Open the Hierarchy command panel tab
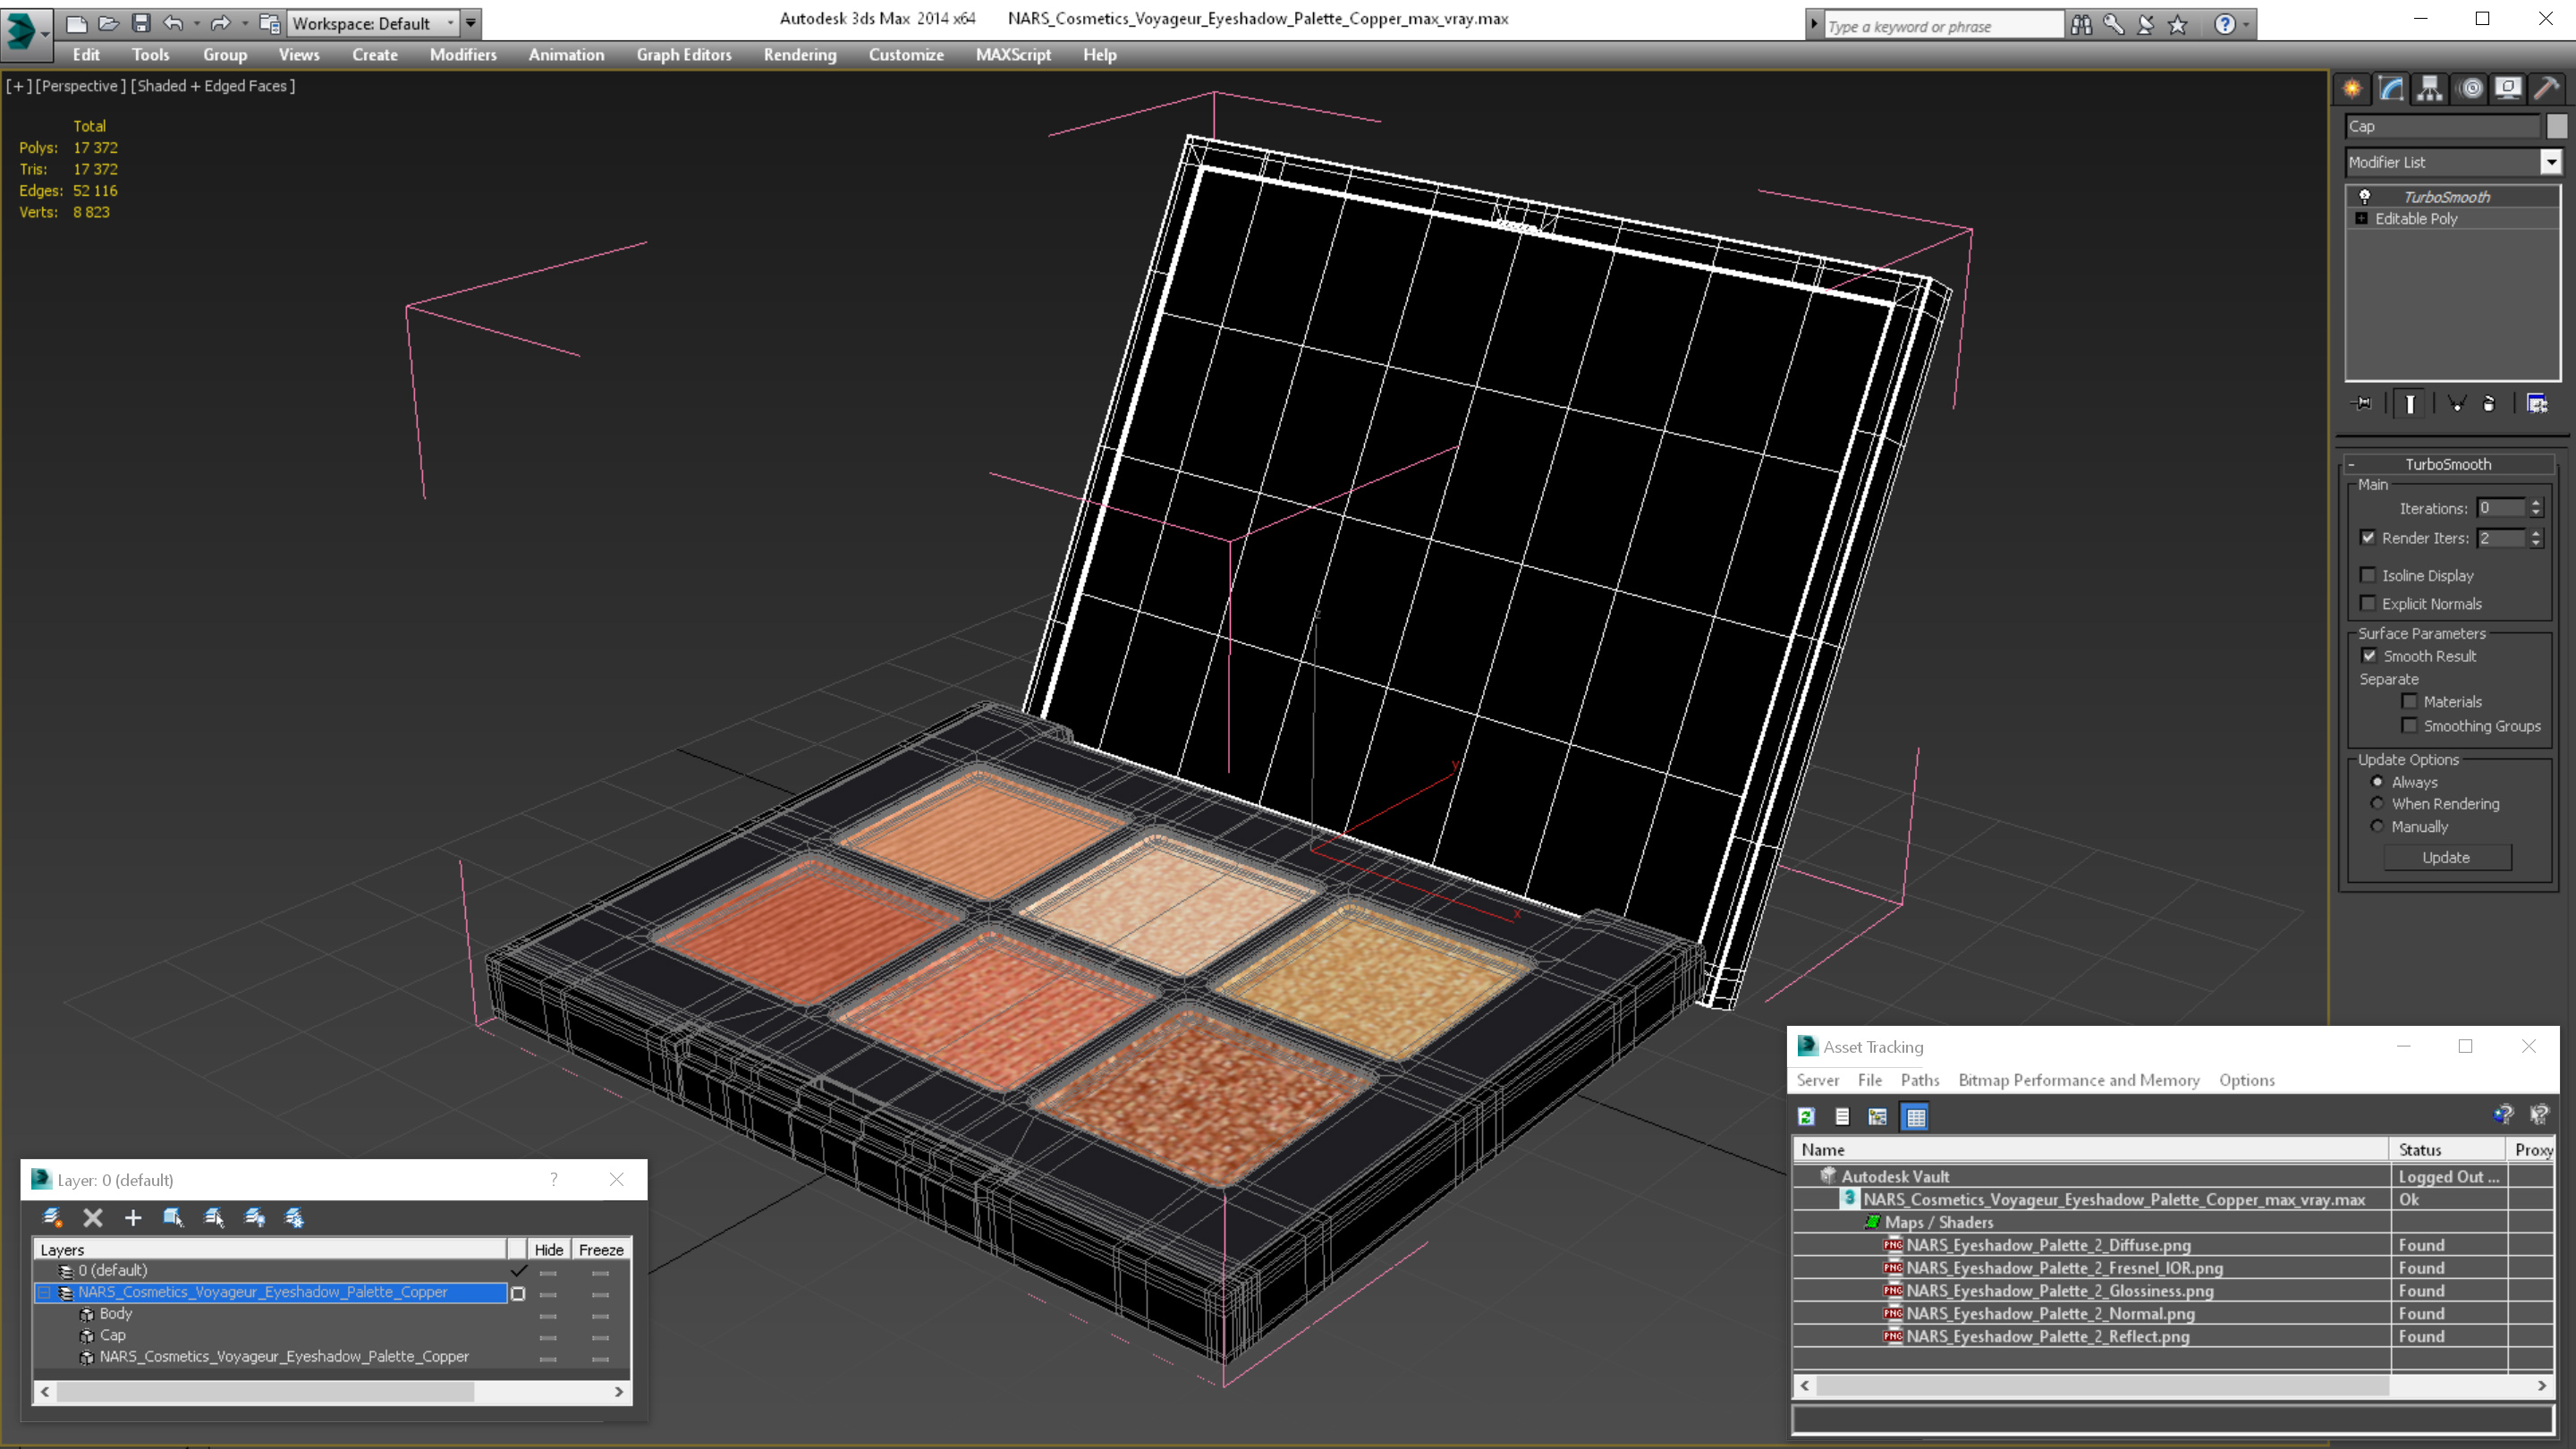 (2429, 89)
